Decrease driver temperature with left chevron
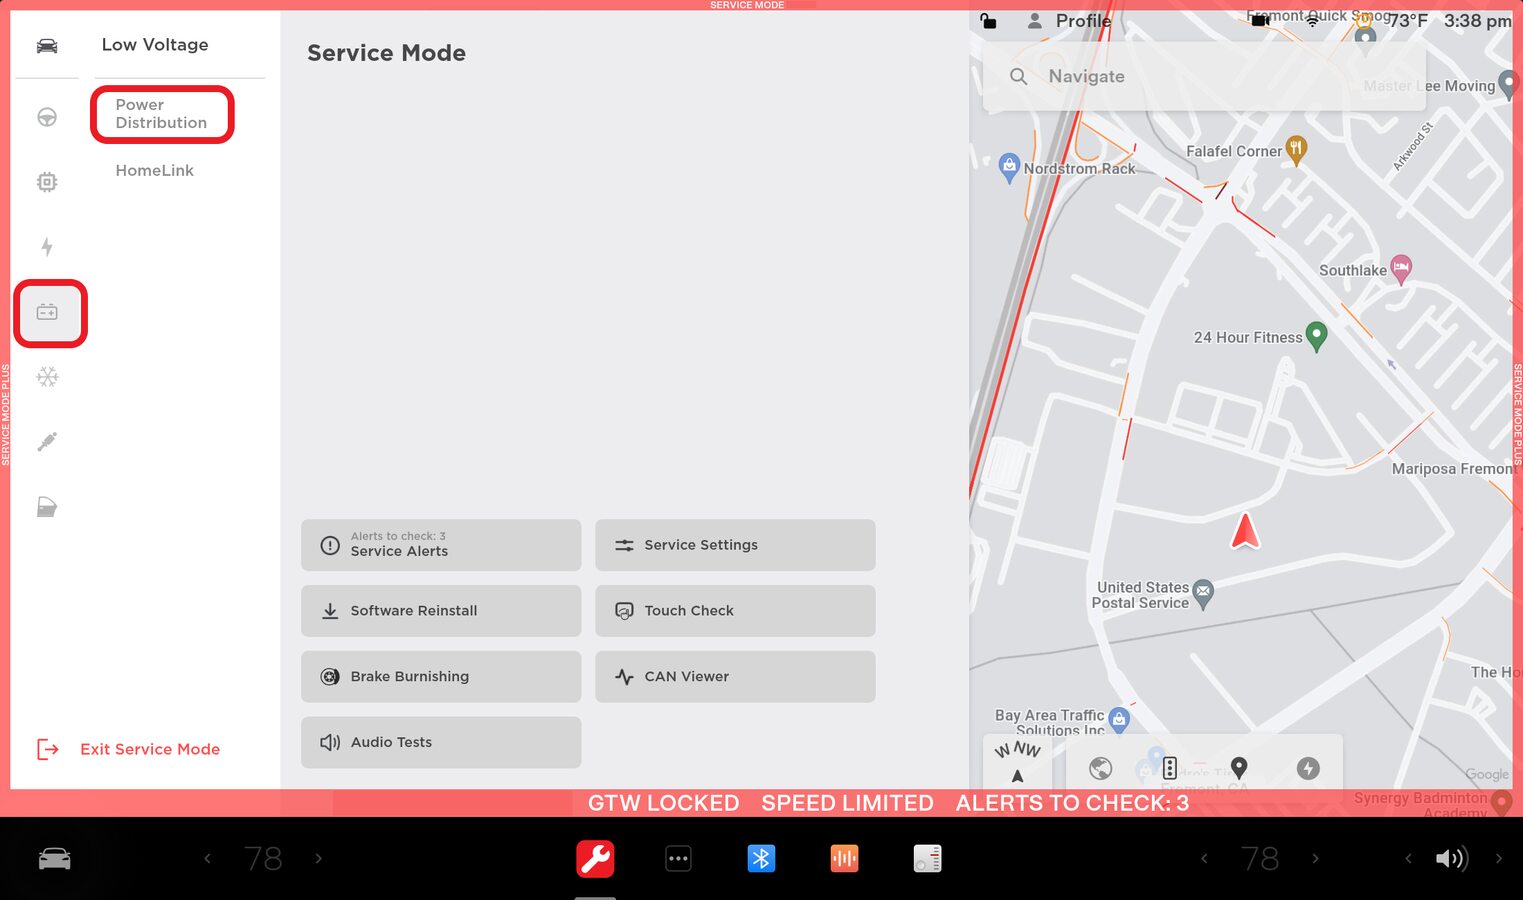Viewport: 1523px width, 900px height. (208, 858)
